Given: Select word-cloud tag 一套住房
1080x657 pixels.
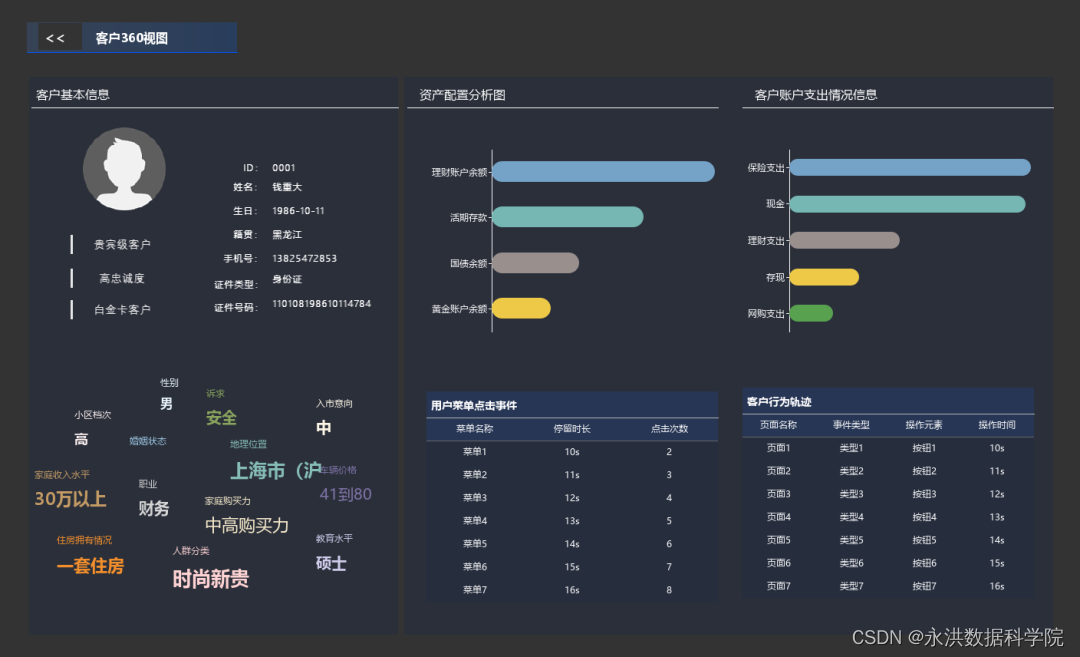Looking at the screenshot, I should click(90, 566).
